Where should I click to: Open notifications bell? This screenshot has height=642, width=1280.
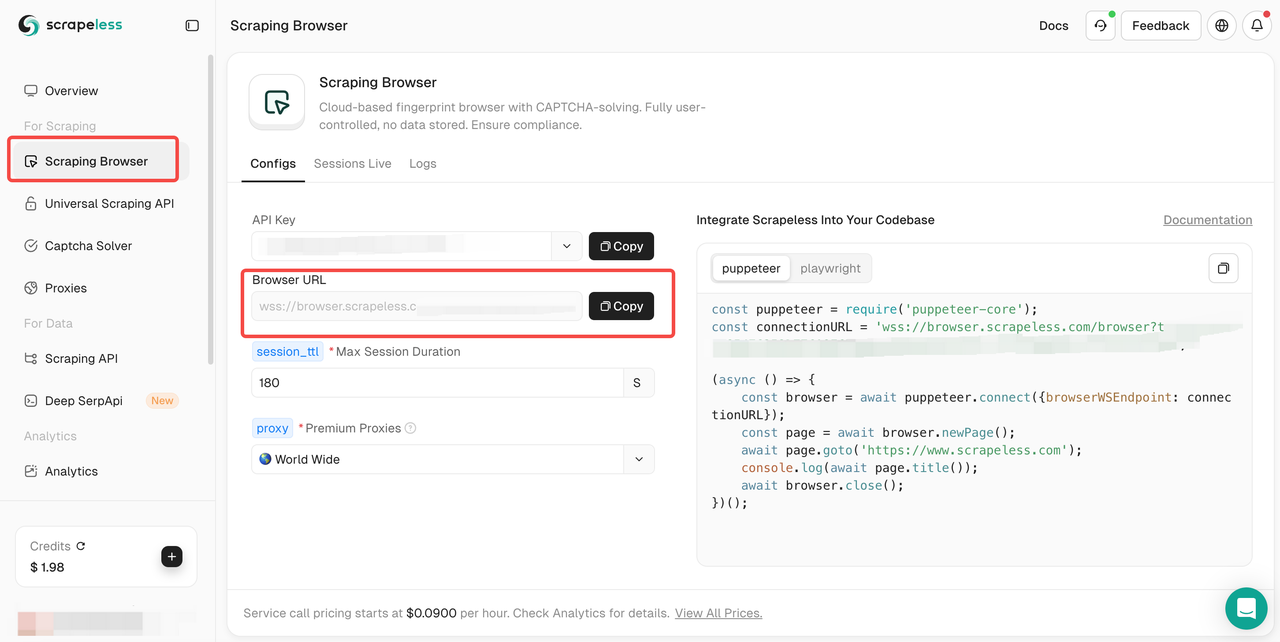click(x=1257, y=26)
